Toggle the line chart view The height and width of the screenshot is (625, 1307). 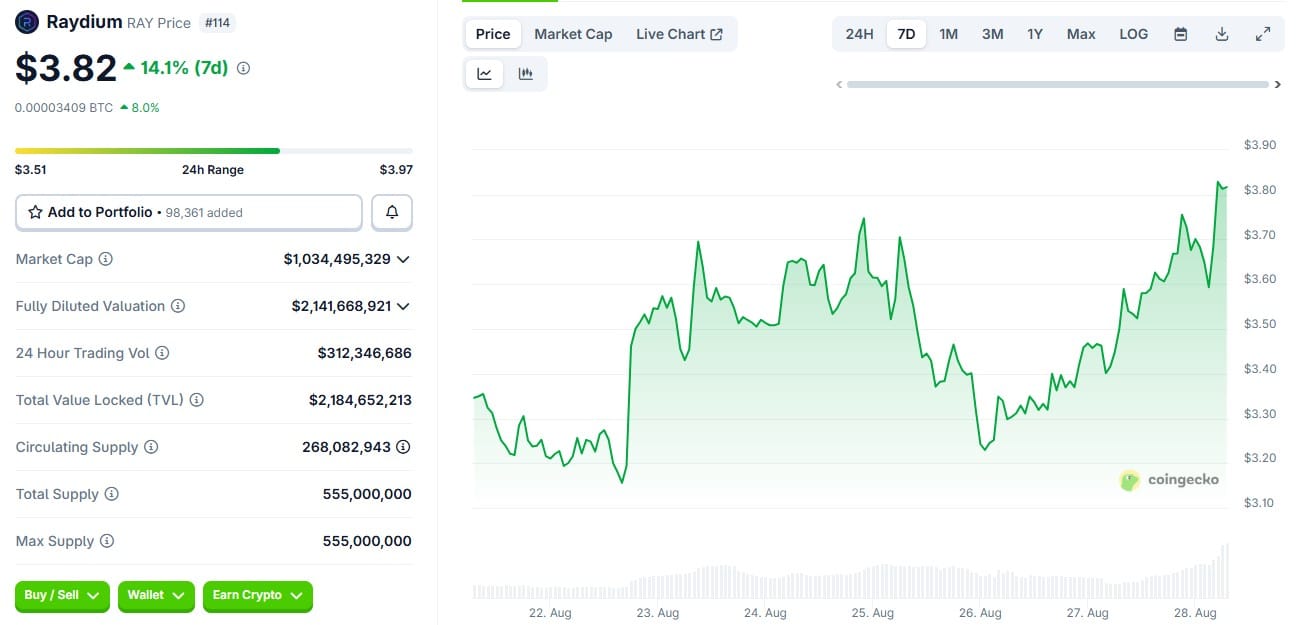[x=484, y=73]
